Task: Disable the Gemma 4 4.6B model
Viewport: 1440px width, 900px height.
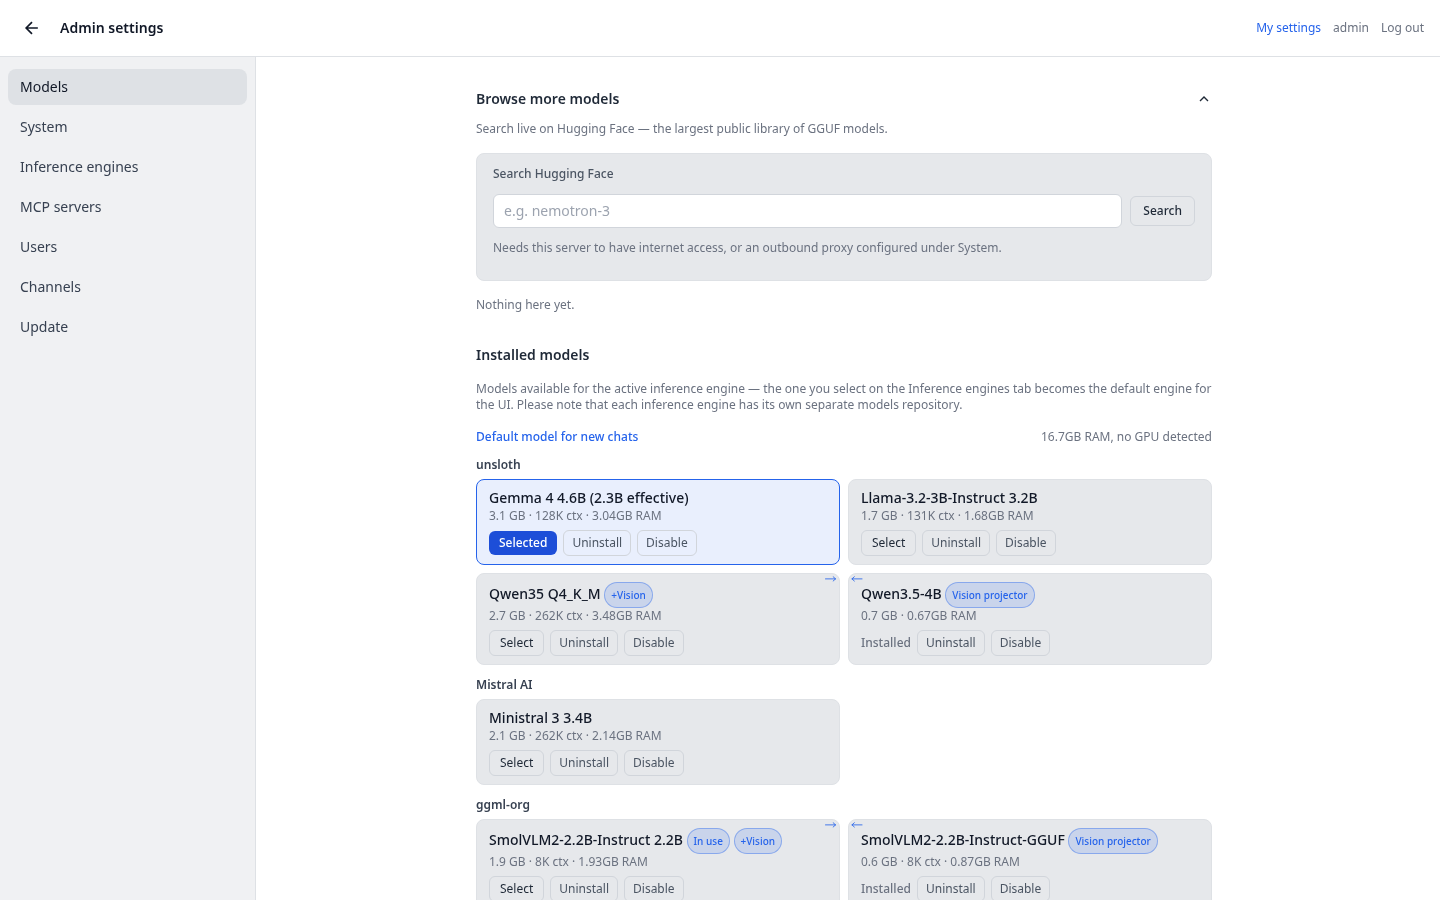Action: pyautogui.click(x=667, y=543)
